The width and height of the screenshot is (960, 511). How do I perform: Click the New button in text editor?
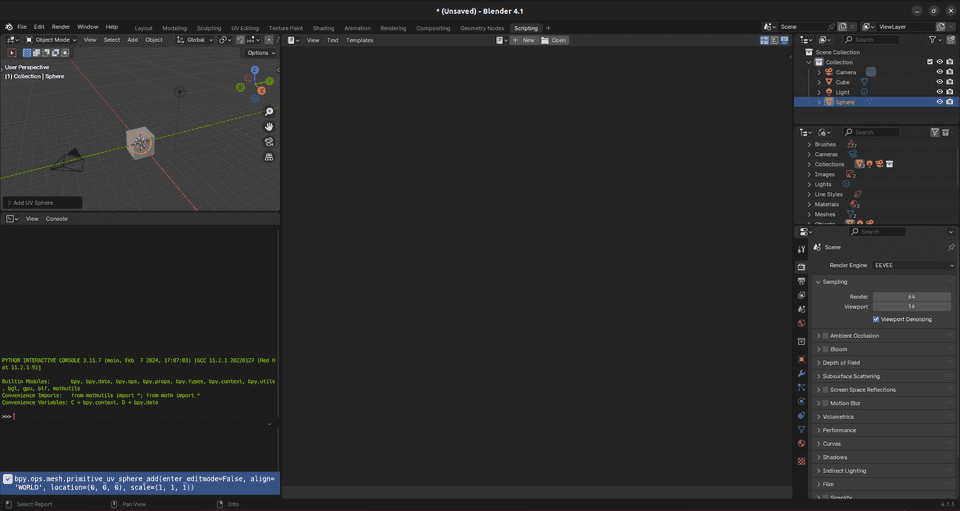click(x=524, y=40)
